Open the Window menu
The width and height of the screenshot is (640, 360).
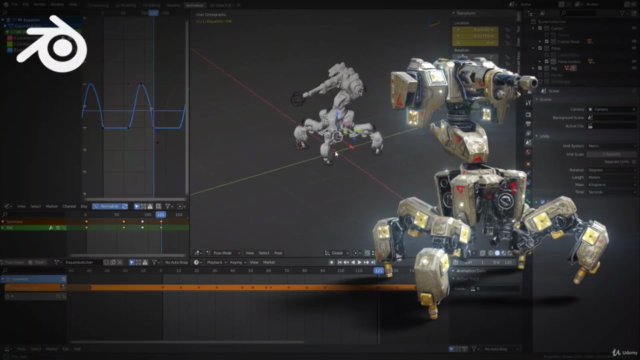pyautogui.click(x=57, y=4)
